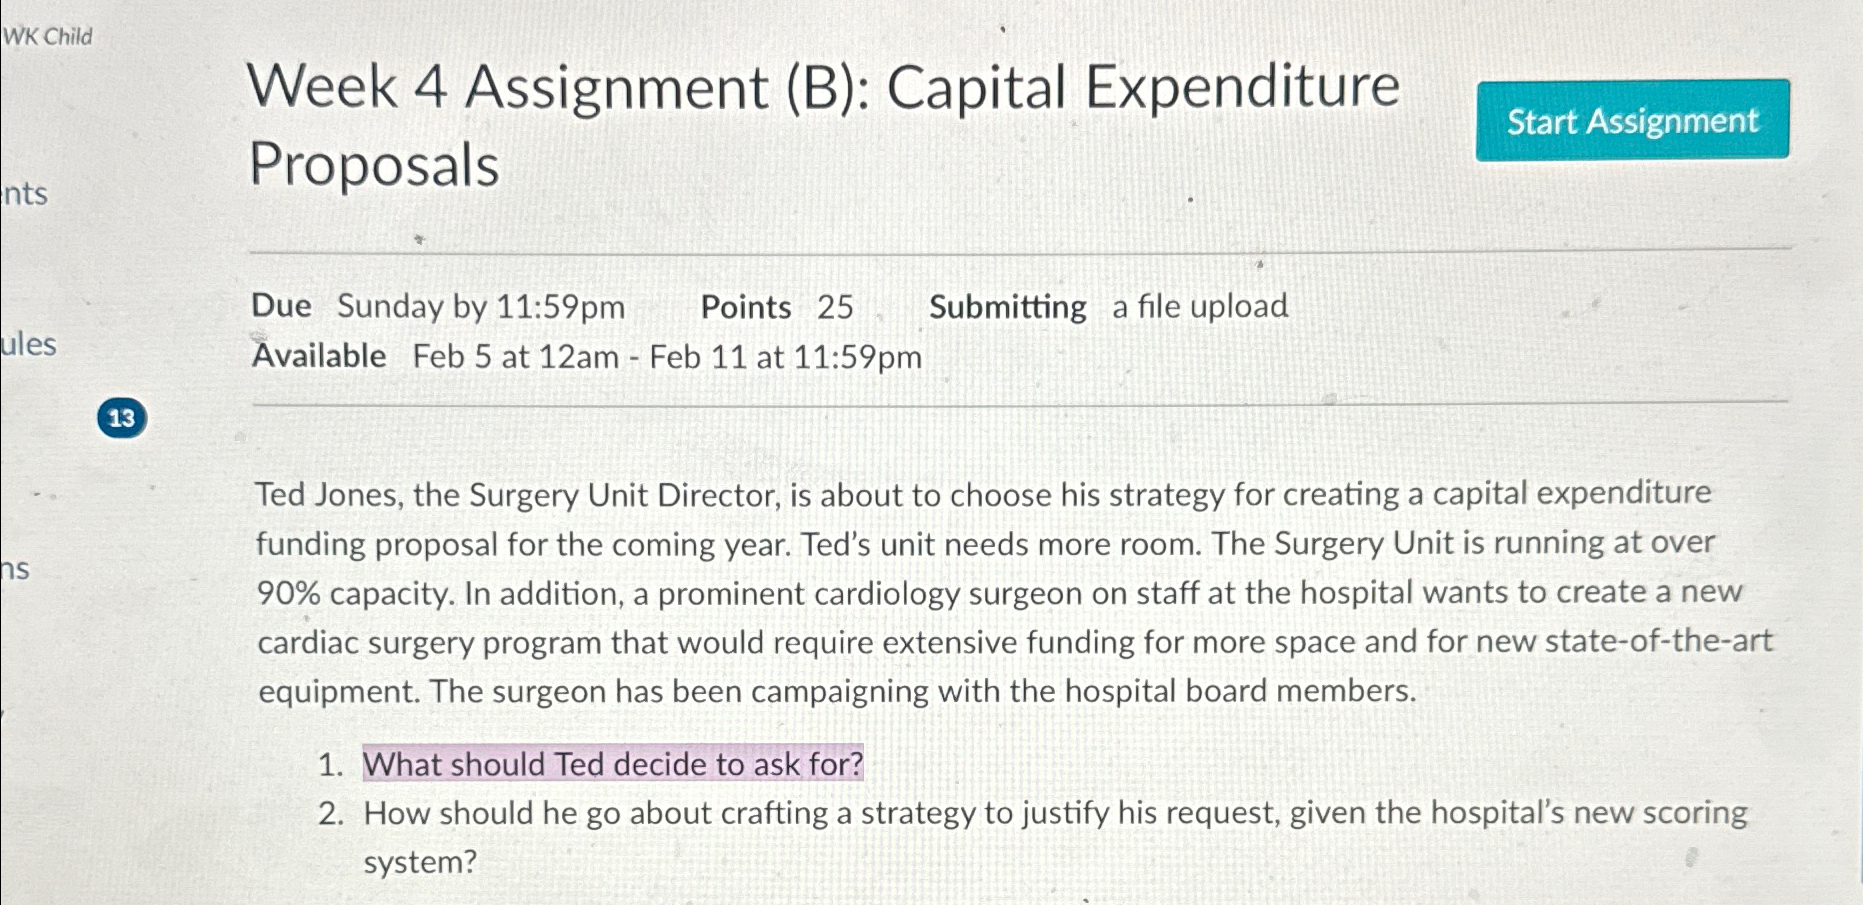Click the WK Child course name
This screenshot has height=905, width=1863.
(x=46, y=36)
